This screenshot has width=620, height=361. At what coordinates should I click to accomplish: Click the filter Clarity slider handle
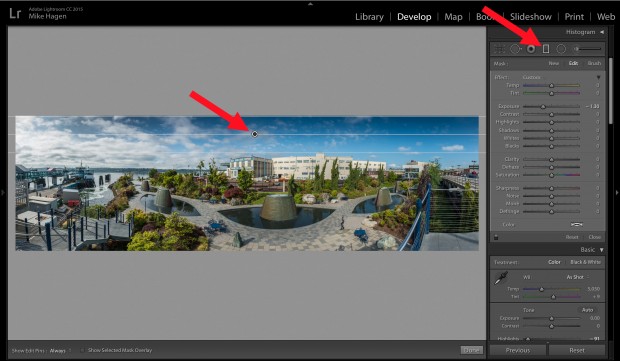552,159
